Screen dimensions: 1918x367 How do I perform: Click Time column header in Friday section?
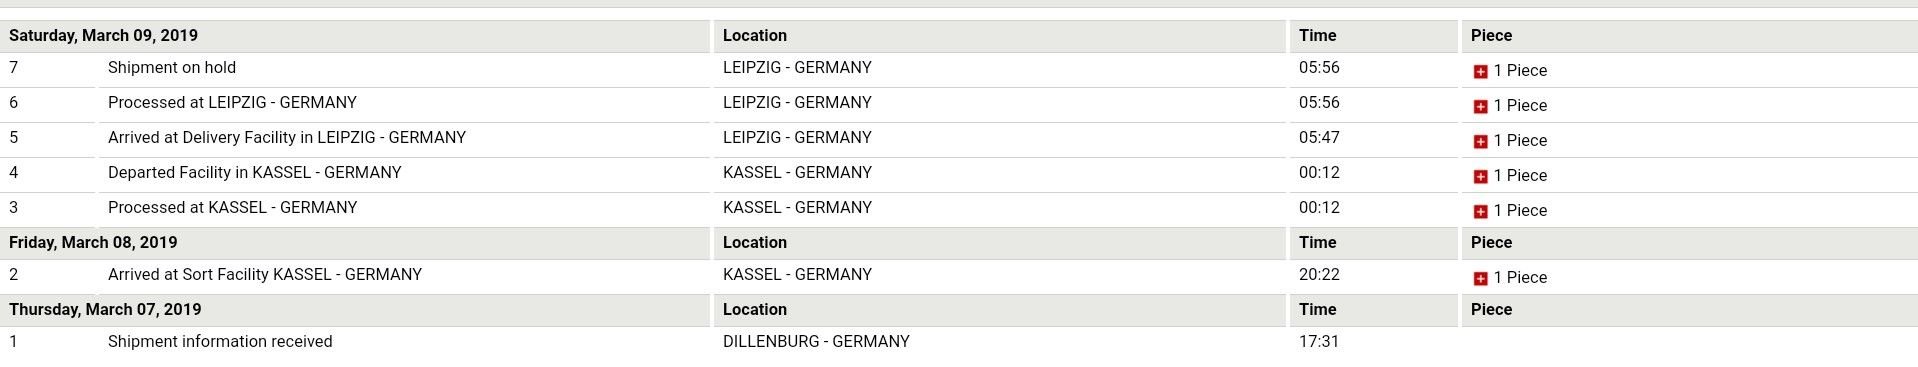pos(1317,243)
